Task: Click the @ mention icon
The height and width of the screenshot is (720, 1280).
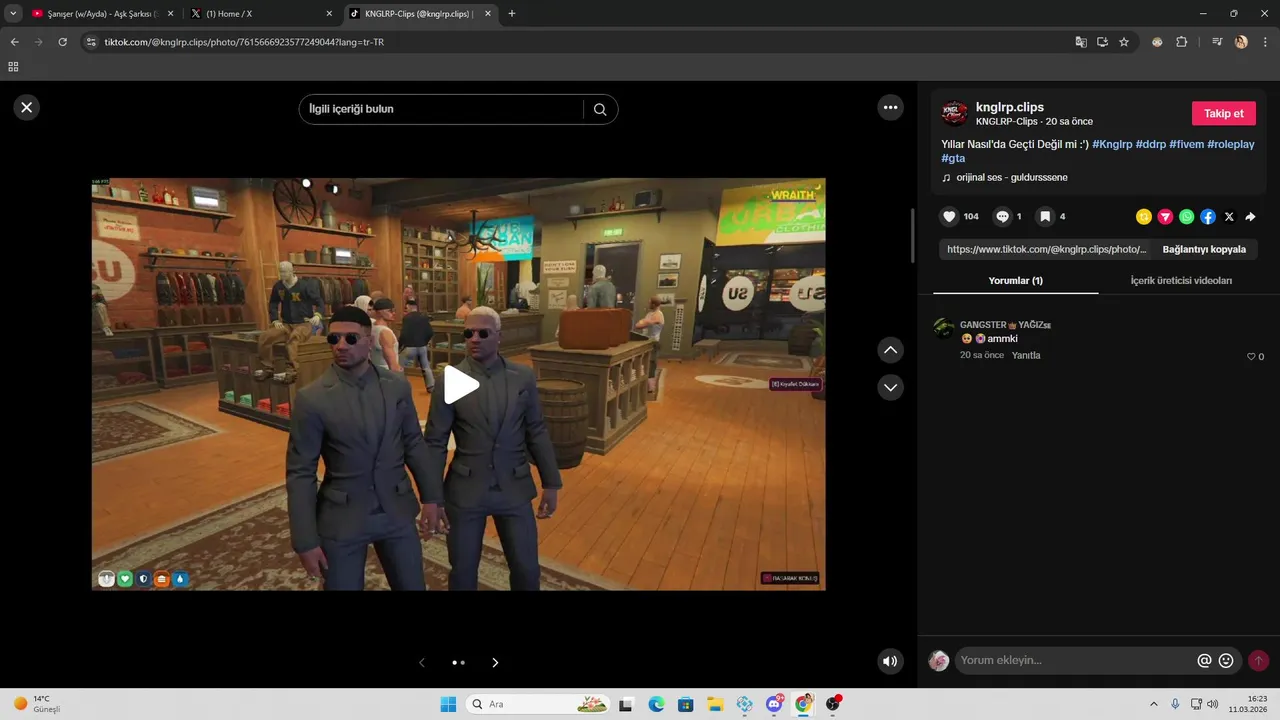Action: 1204,660
